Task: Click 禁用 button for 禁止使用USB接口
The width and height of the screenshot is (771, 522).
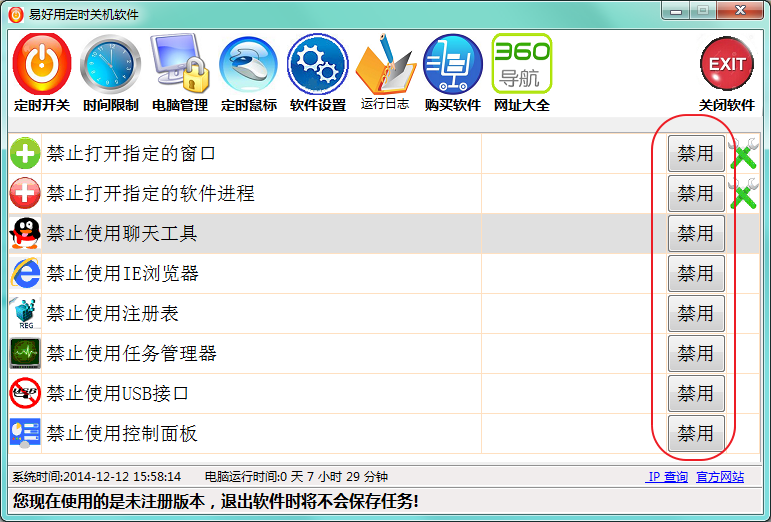Action: tap(696, 393)
